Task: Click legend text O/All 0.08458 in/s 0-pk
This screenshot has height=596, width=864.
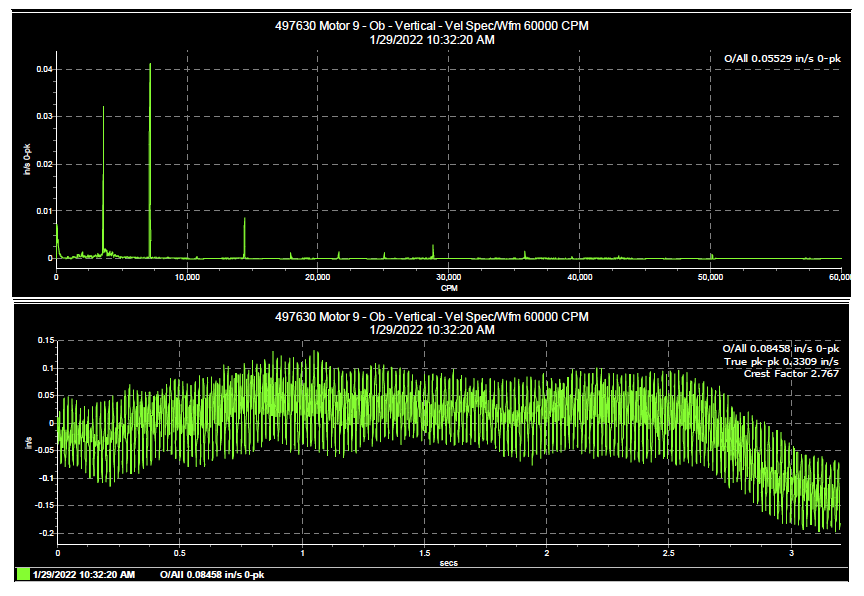Action: pos(212,575)
